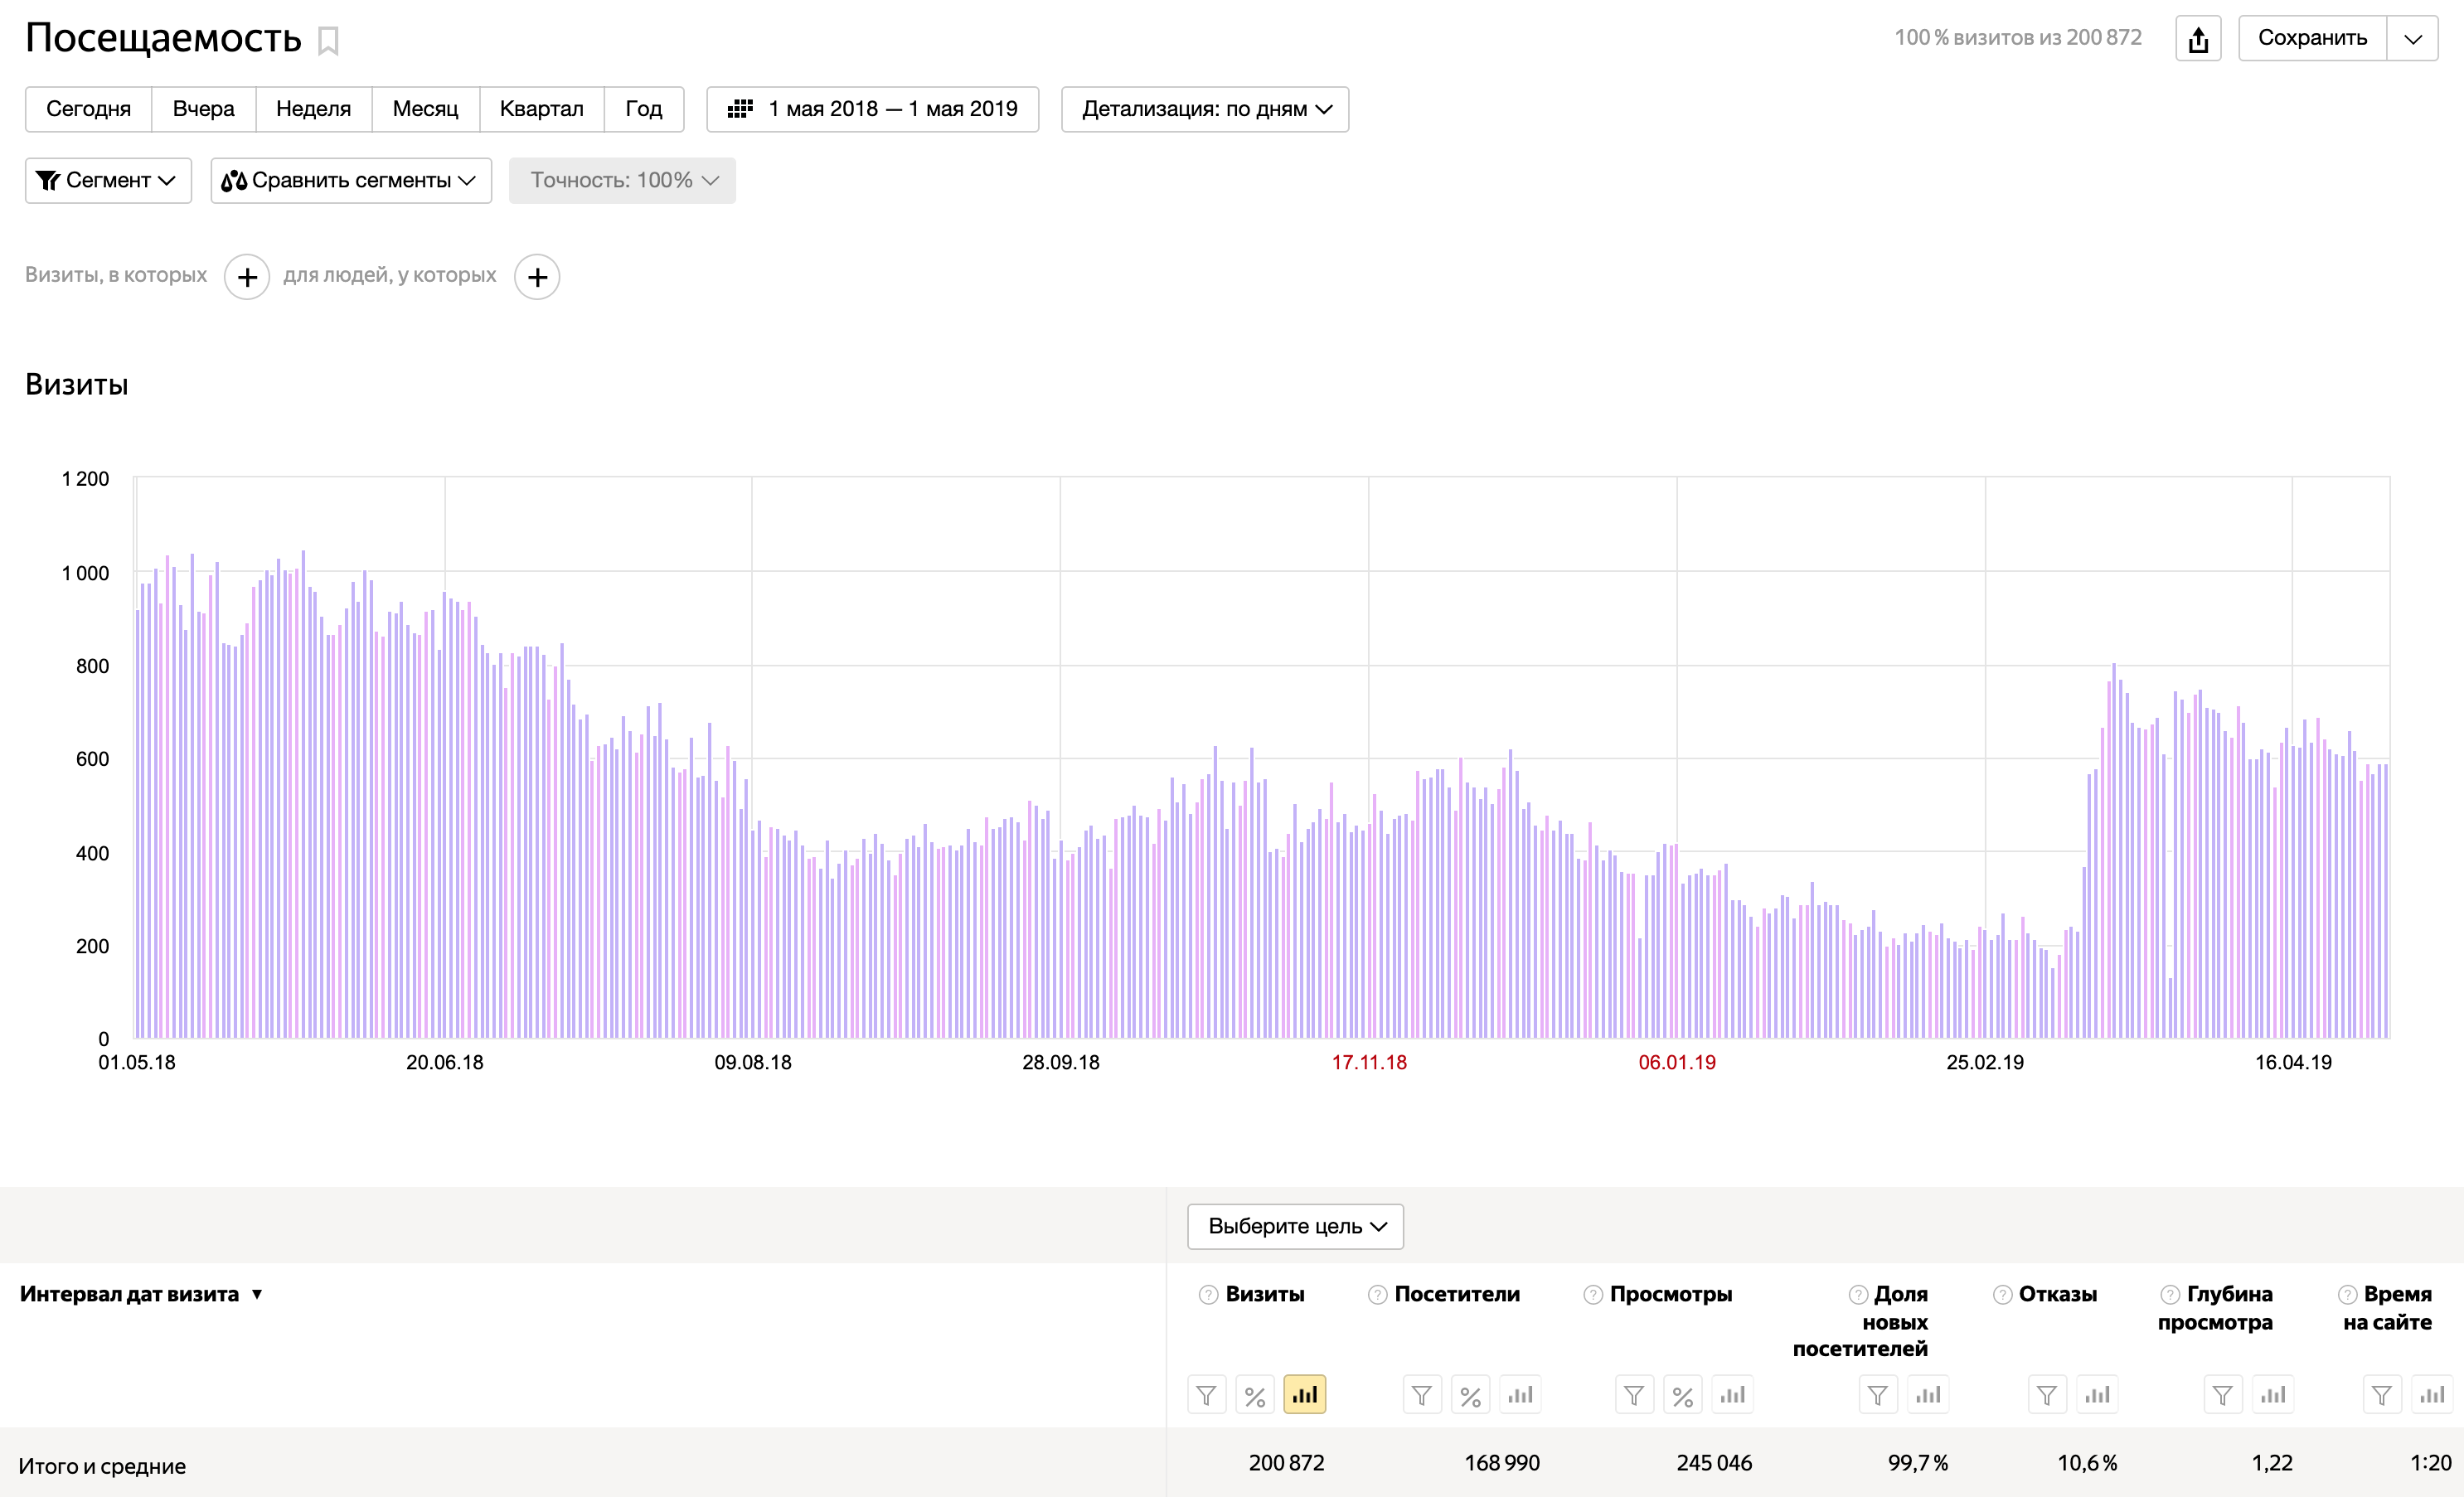
Task: Add a people condition with plus button
Action: [537, 277]
